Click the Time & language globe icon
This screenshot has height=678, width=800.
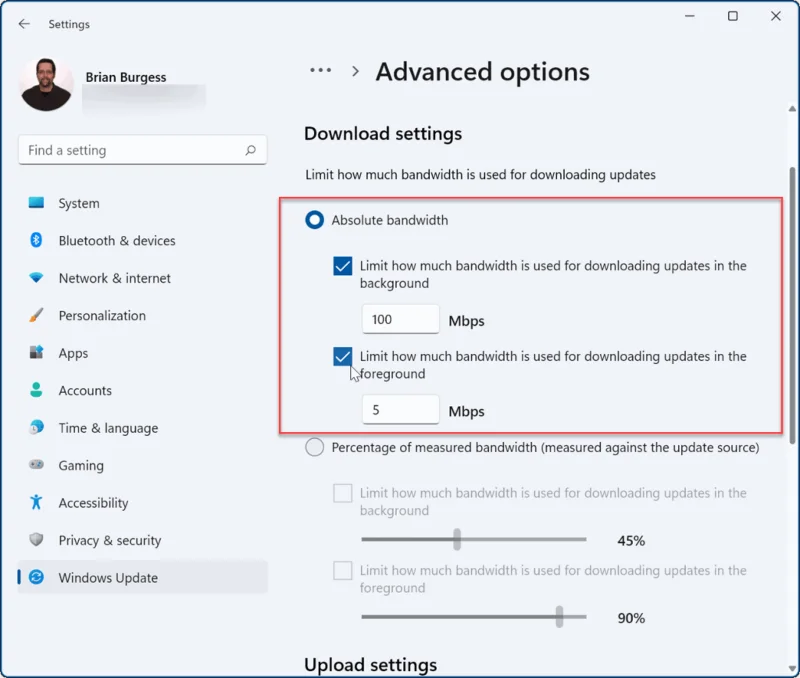coord(36,427)
